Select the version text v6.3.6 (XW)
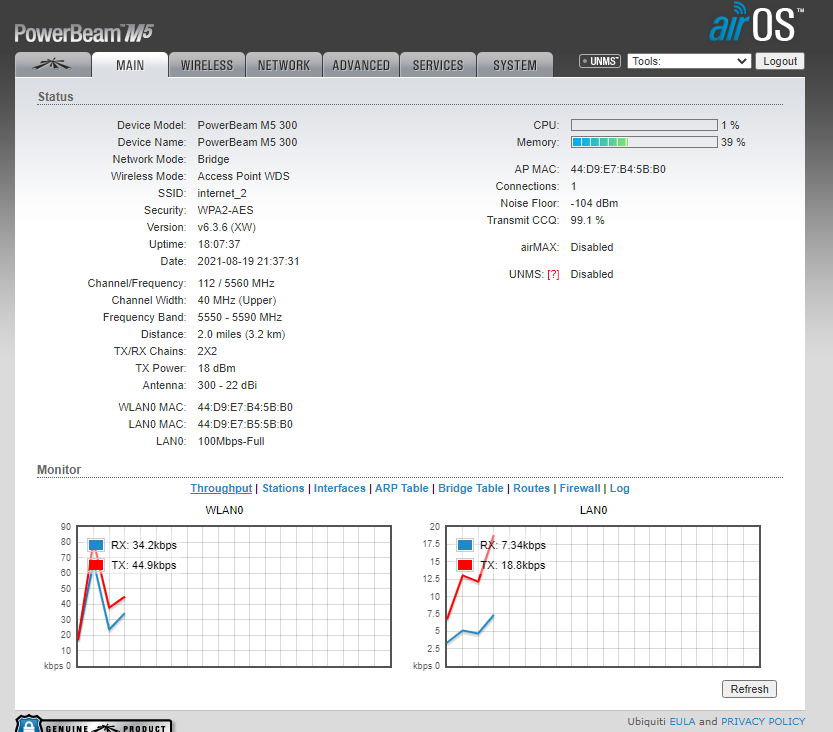This screenshot has width=833, height=732. coord(226,227)
